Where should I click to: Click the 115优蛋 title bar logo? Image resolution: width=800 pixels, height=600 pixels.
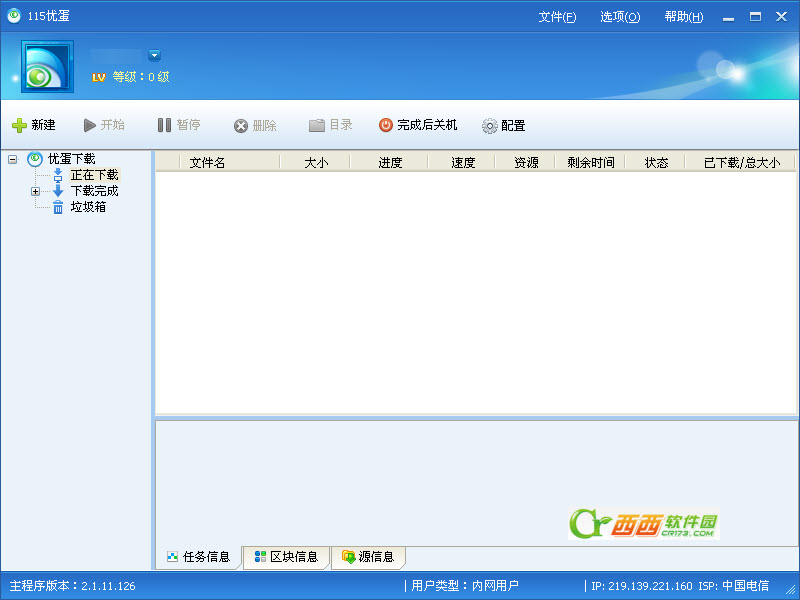14,16
